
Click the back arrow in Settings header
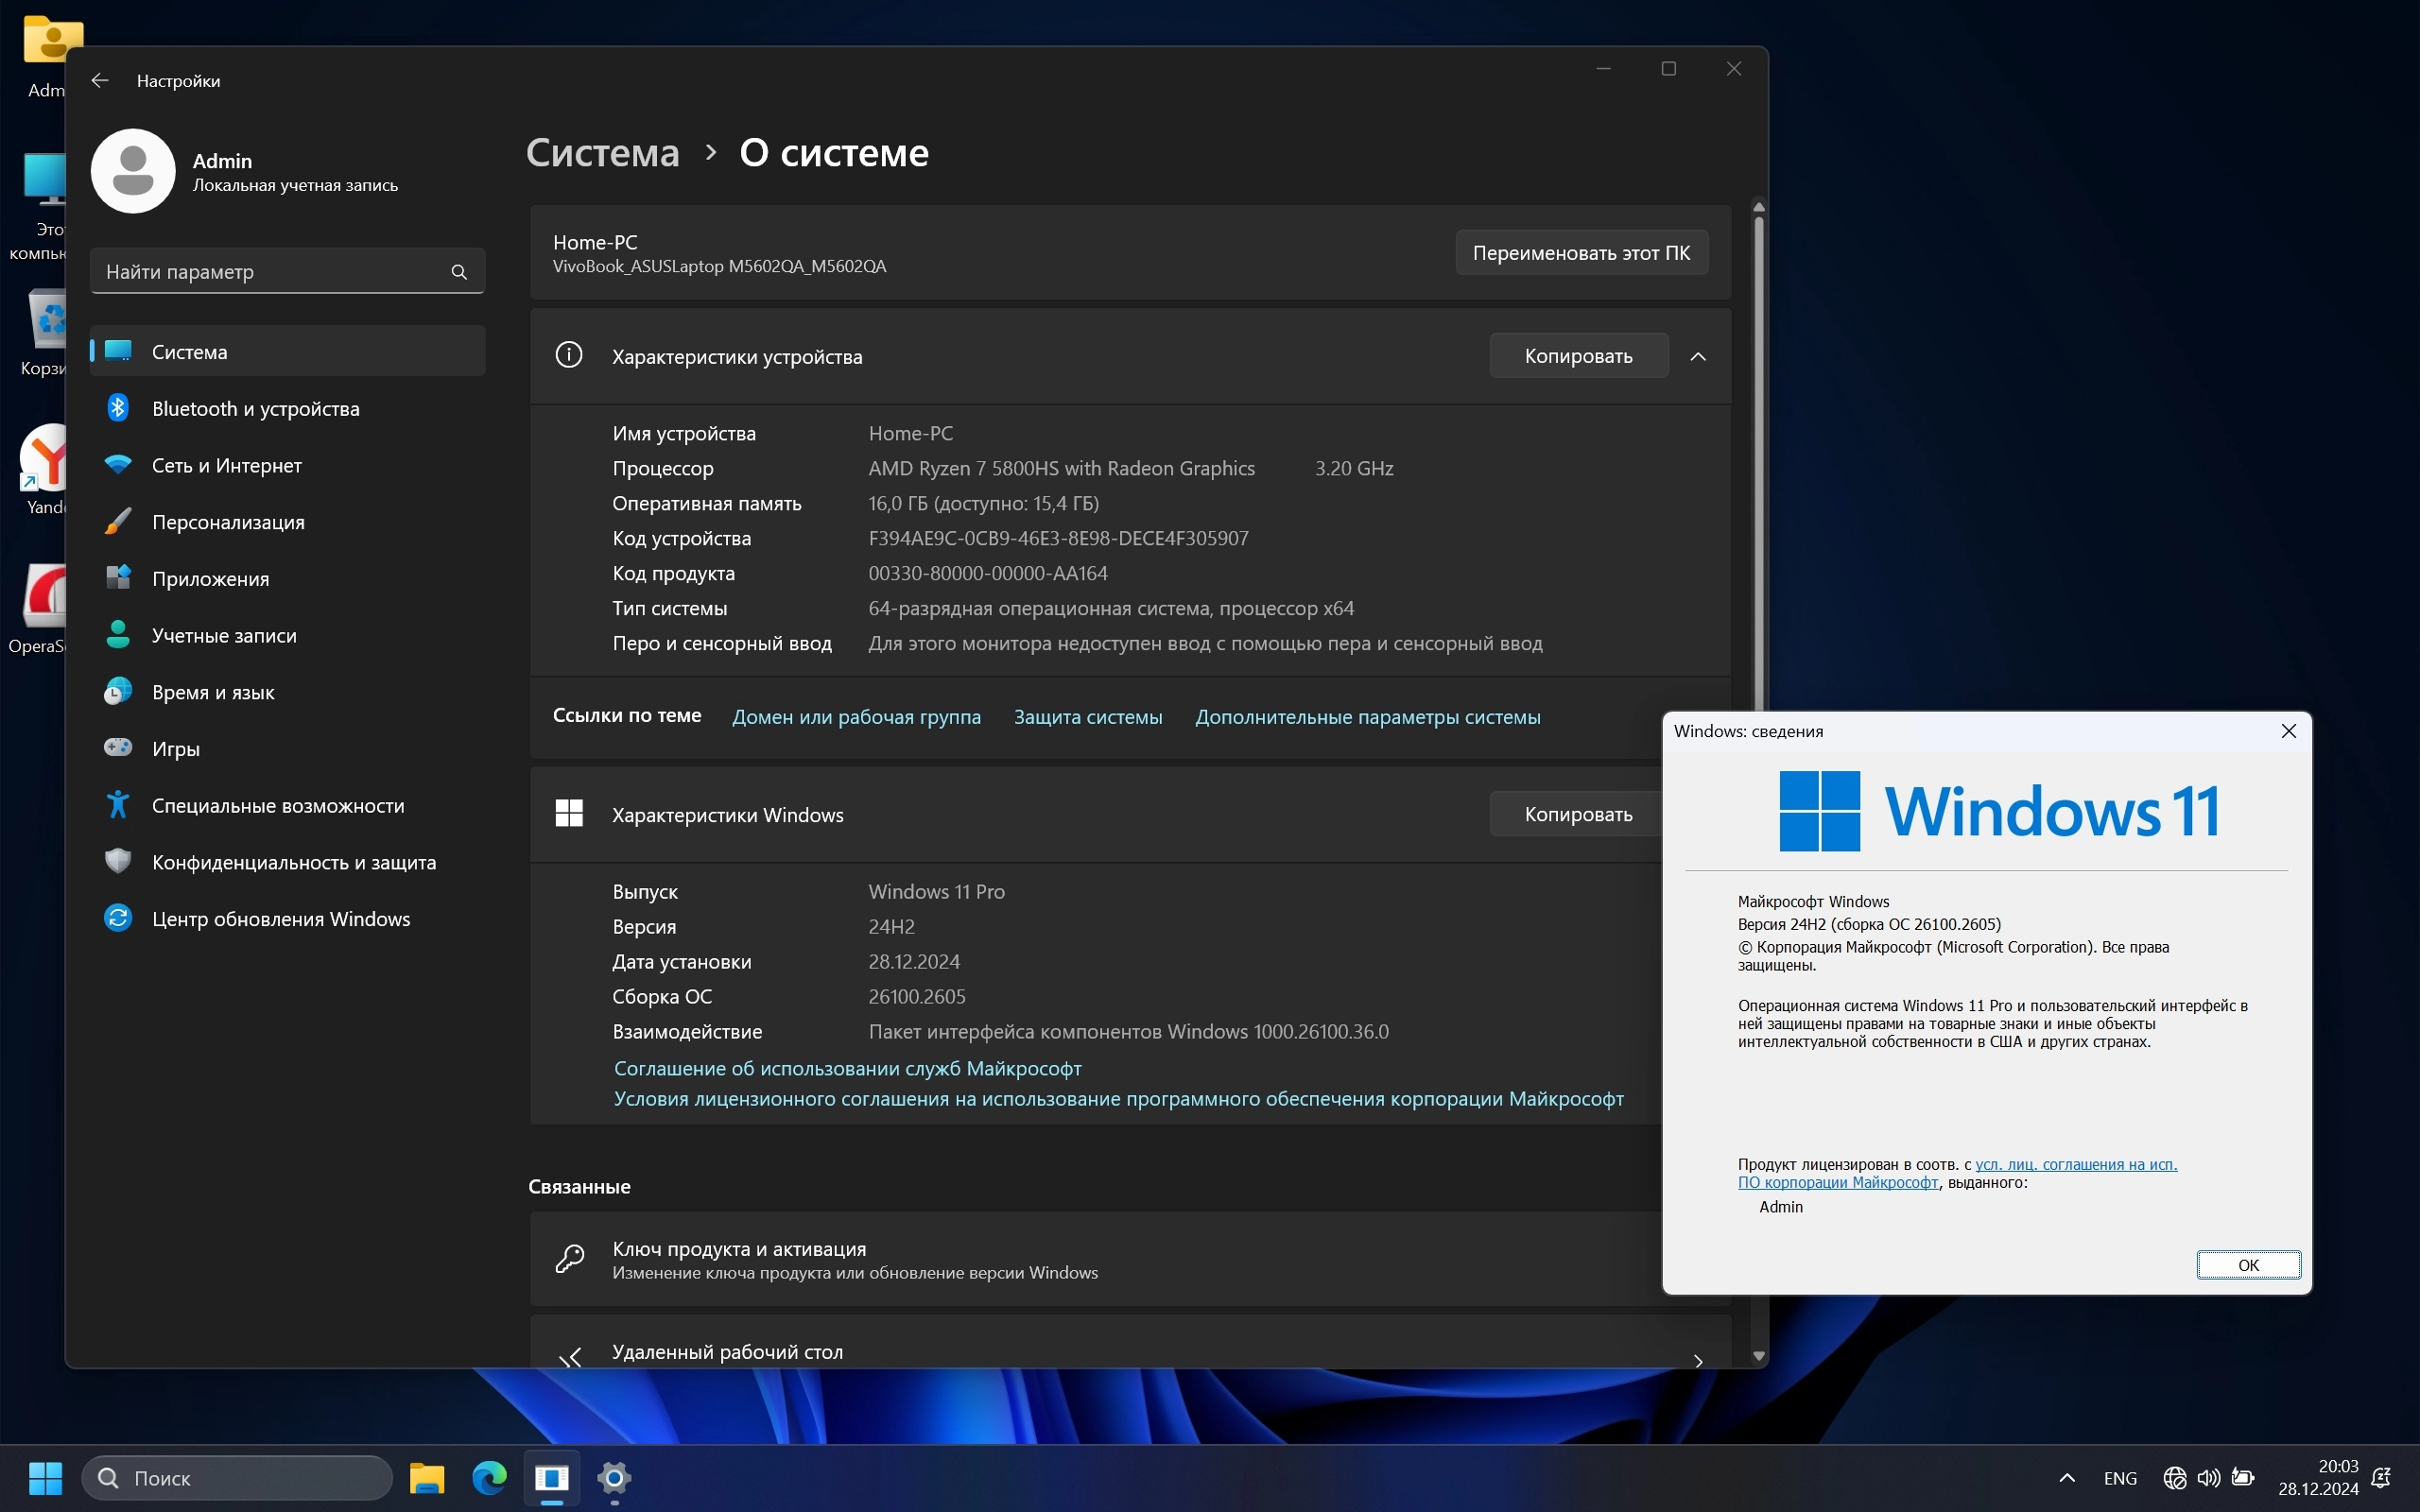pyautogui.click(x=100, y=80)
